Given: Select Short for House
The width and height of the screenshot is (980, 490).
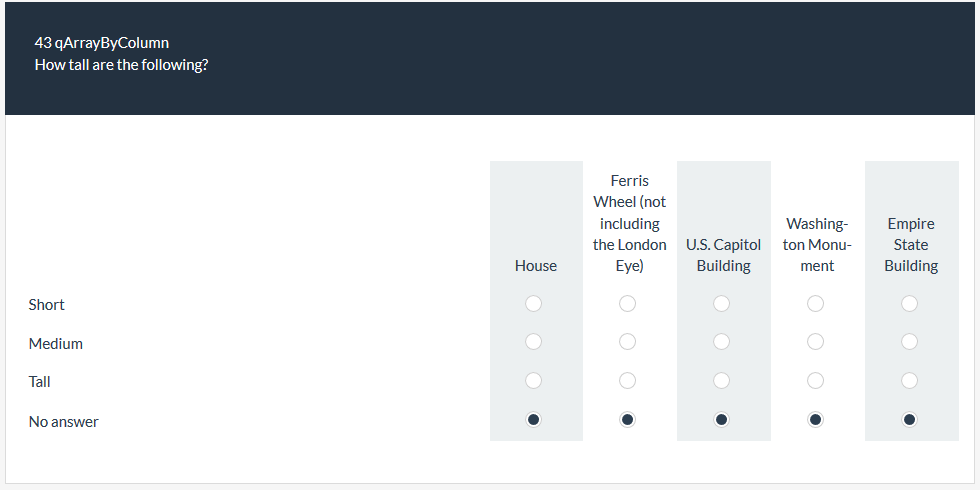Looking at the screenshot, I should pos(534,303).
